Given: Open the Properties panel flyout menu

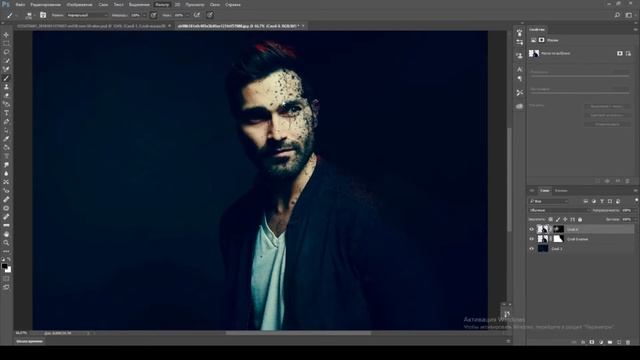Looking at the screenshot, I should 636,29.
